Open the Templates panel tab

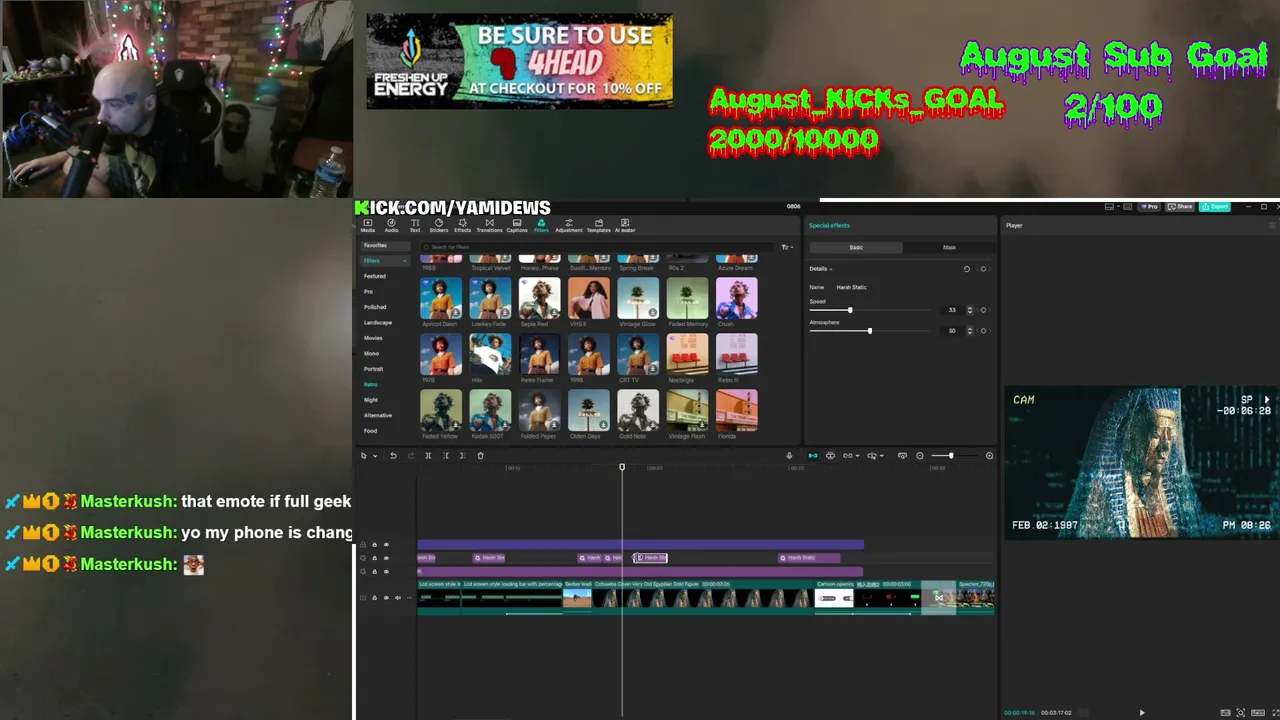(598, 226)
